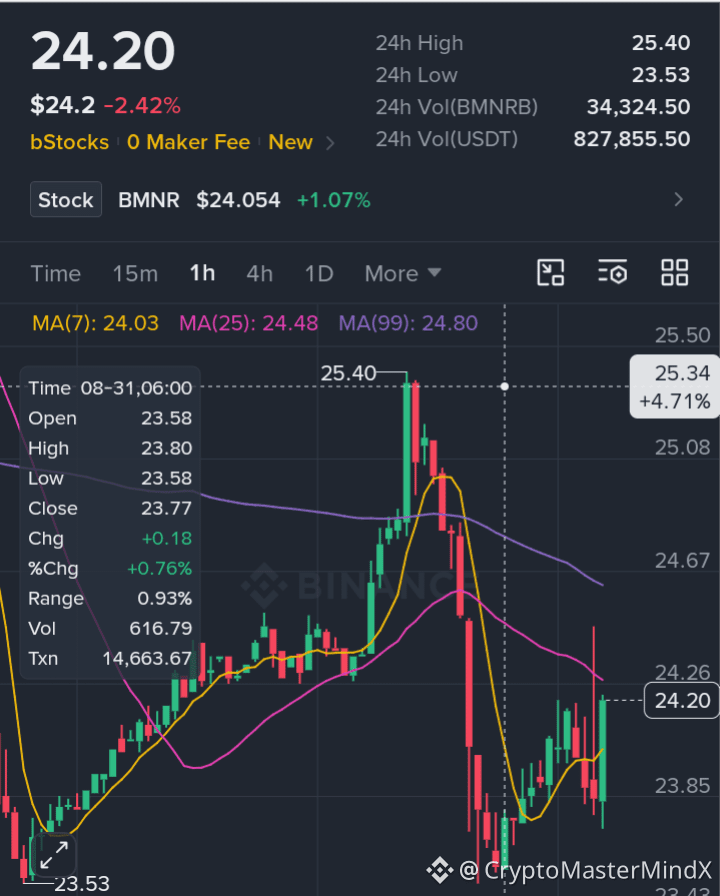
Task: Tap the 23.53 low marker on chart
Action: click(82, 884)
